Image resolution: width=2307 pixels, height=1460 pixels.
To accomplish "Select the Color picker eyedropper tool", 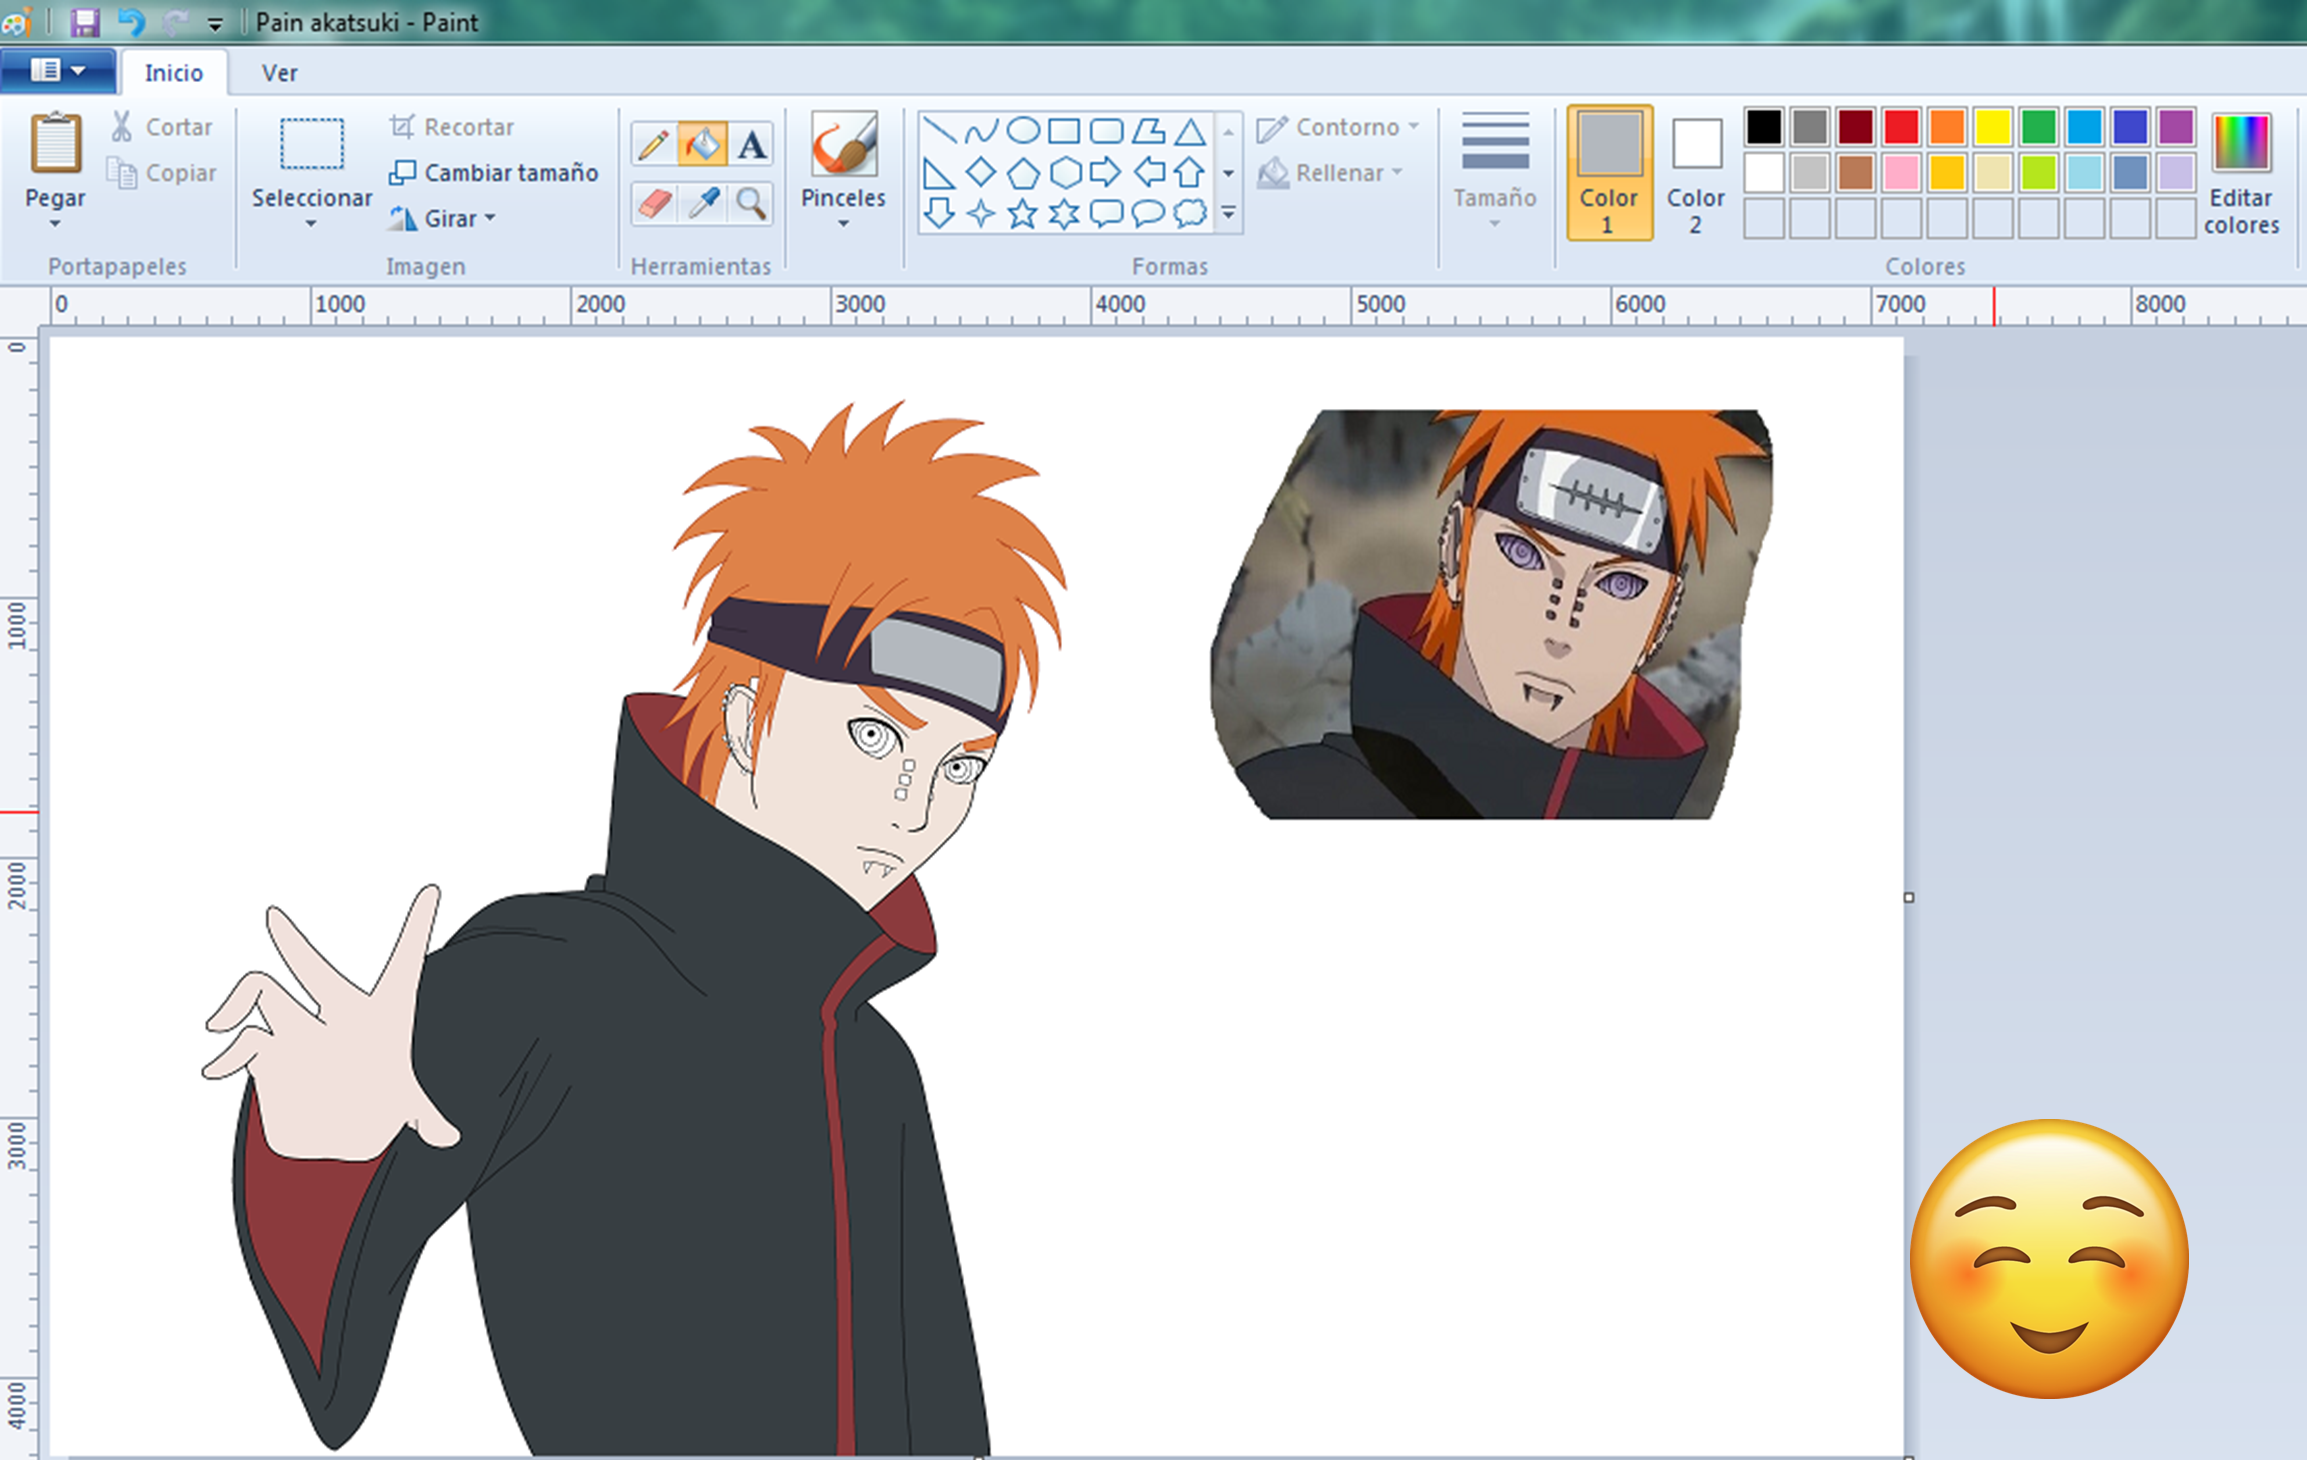I will click(x=702, y=203).
